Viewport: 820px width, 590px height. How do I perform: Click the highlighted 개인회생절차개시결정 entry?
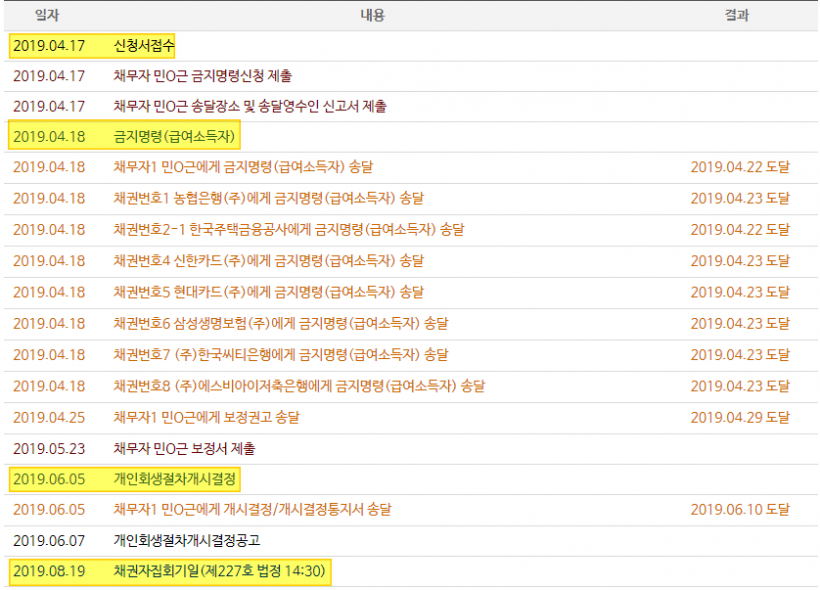click(175, 479)
